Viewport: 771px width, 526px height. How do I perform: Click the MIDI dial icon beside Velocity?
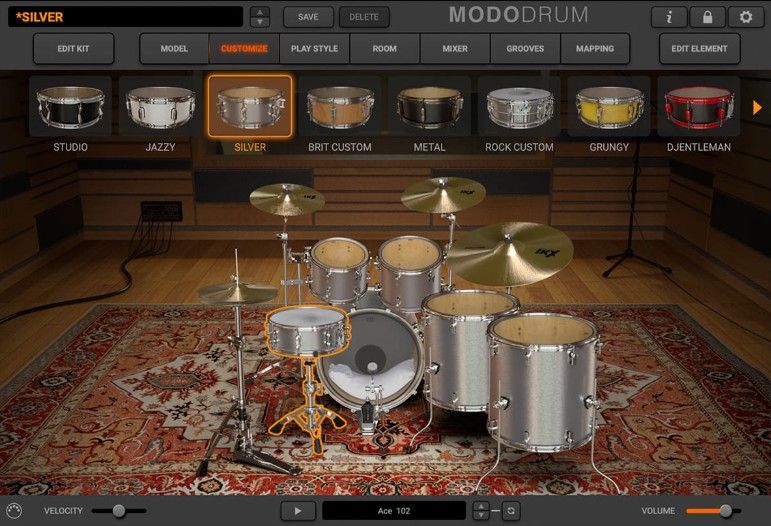click(14, 510)
